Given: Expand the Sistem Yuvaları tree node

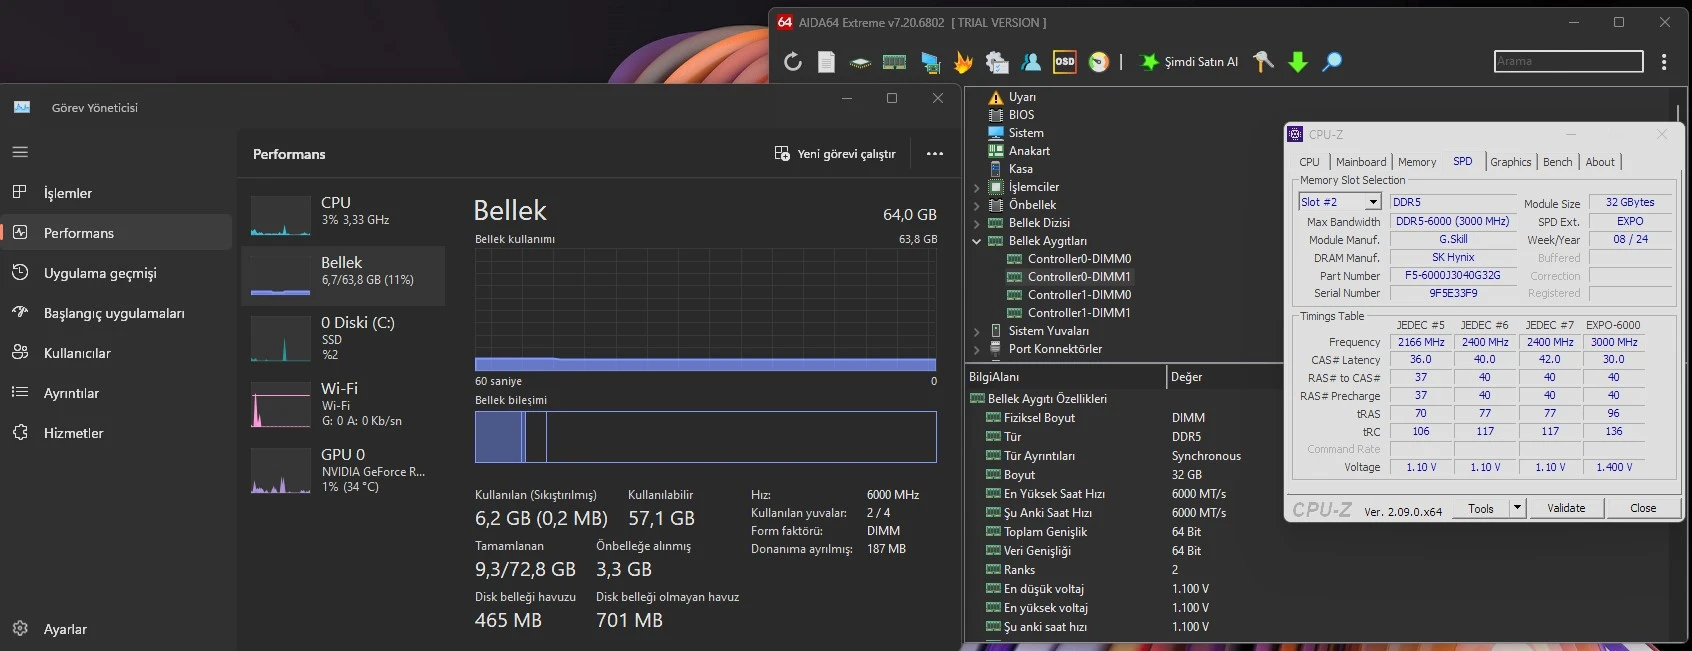Looking at the screenshot, I should [976, 331].
